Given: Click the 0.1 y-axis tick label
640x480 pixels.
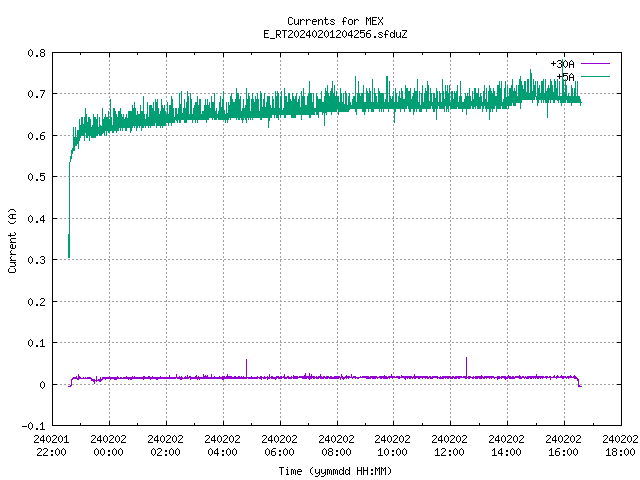Looking at the screenshot, I should pos(36,343).
